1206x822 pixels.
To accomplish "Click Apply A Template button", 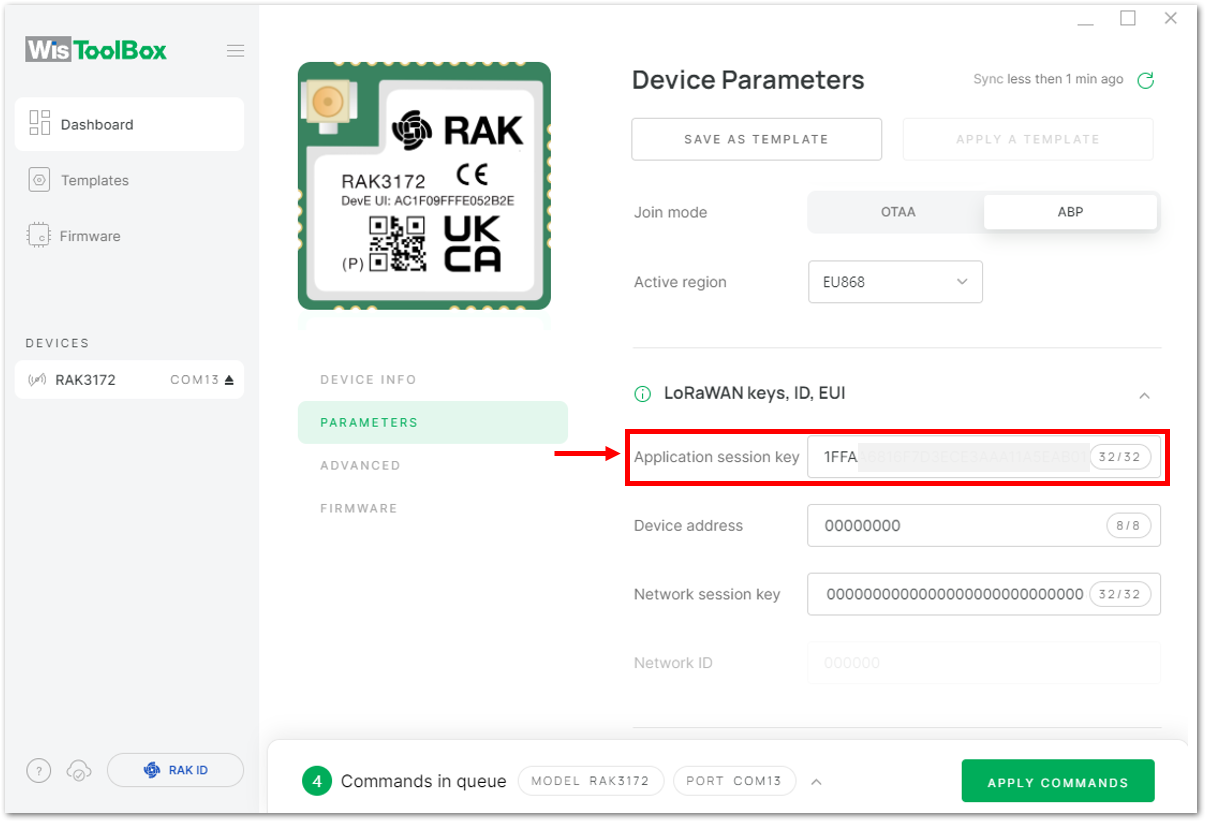I will (1028, 139).
